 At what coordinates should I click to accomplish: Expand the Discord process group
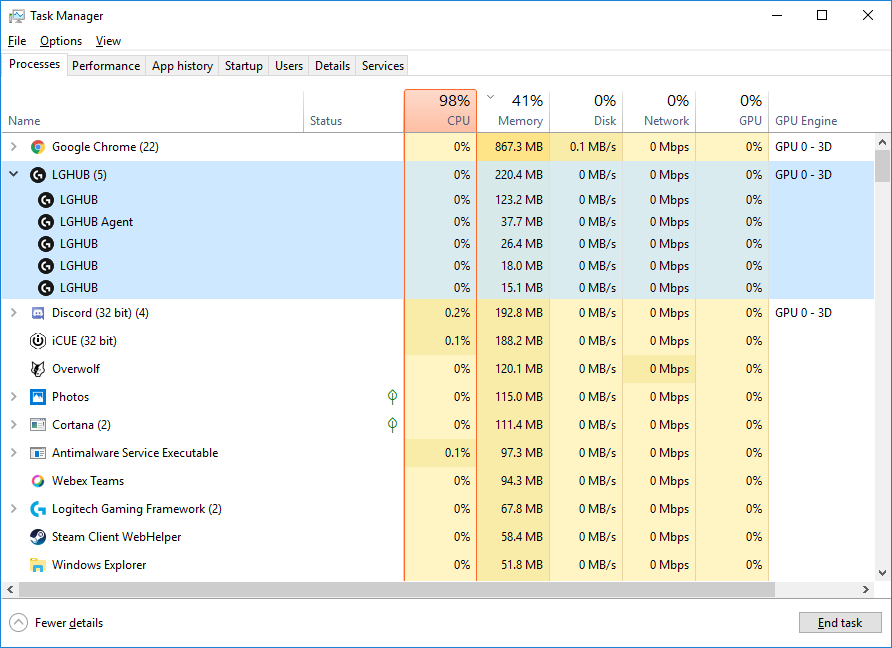pyautogui.click(x=13, y=313)
